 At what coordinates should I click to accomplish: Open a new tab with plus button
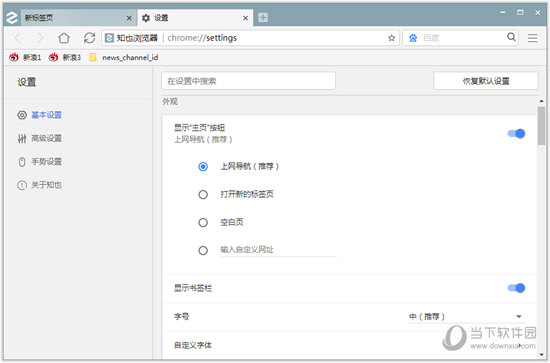(x=263, y=18)
